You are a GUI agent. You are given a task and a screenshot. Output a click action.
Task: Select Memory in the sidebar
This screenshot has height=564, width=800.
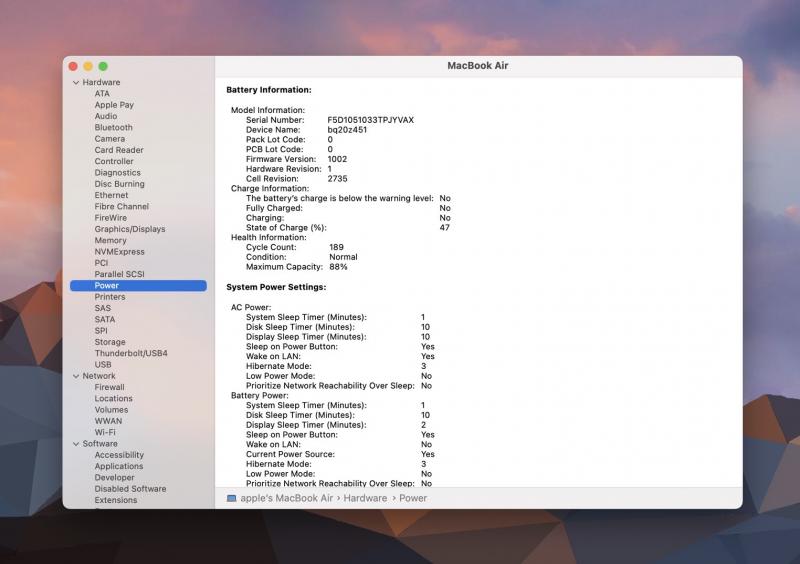(110, 240)
